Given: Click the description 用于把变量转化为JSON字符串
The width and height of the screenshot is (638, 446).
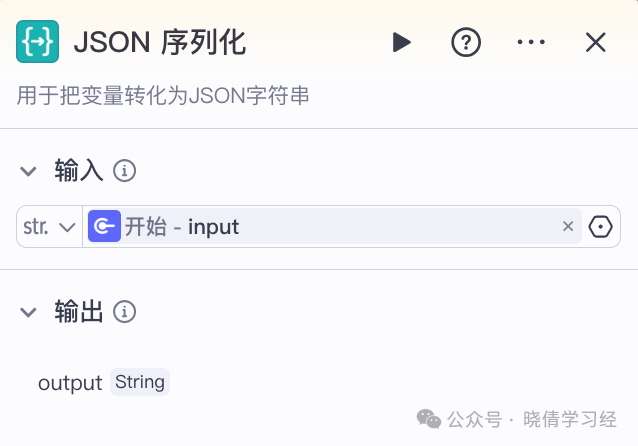Looking at the screenshot, I should click(163, 96).
